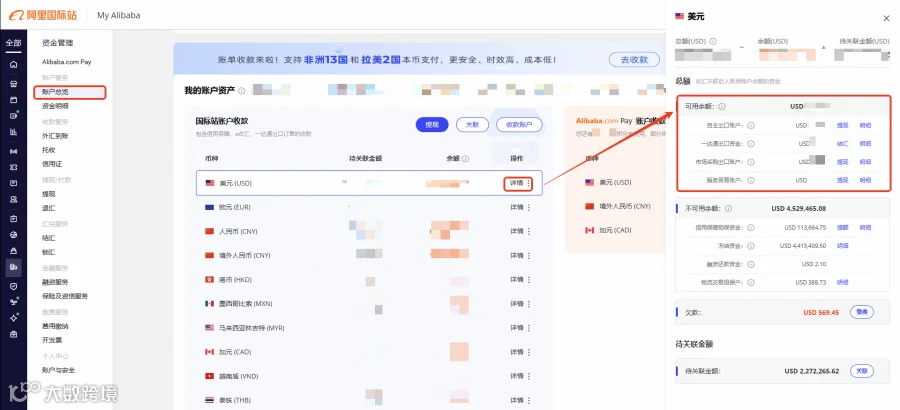Select the 关联 button beside 待关联金额
The width and height of the screenshot is (900, 410).
[x=862, y=371]
